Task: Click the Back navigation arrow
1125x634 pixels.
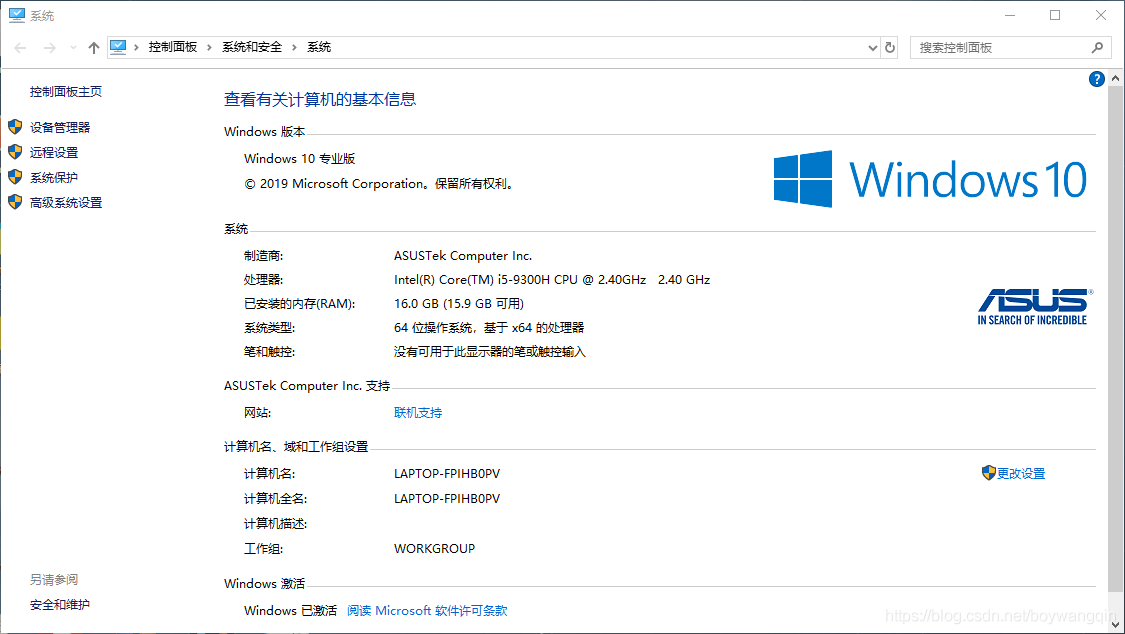Action: [20, 48]
